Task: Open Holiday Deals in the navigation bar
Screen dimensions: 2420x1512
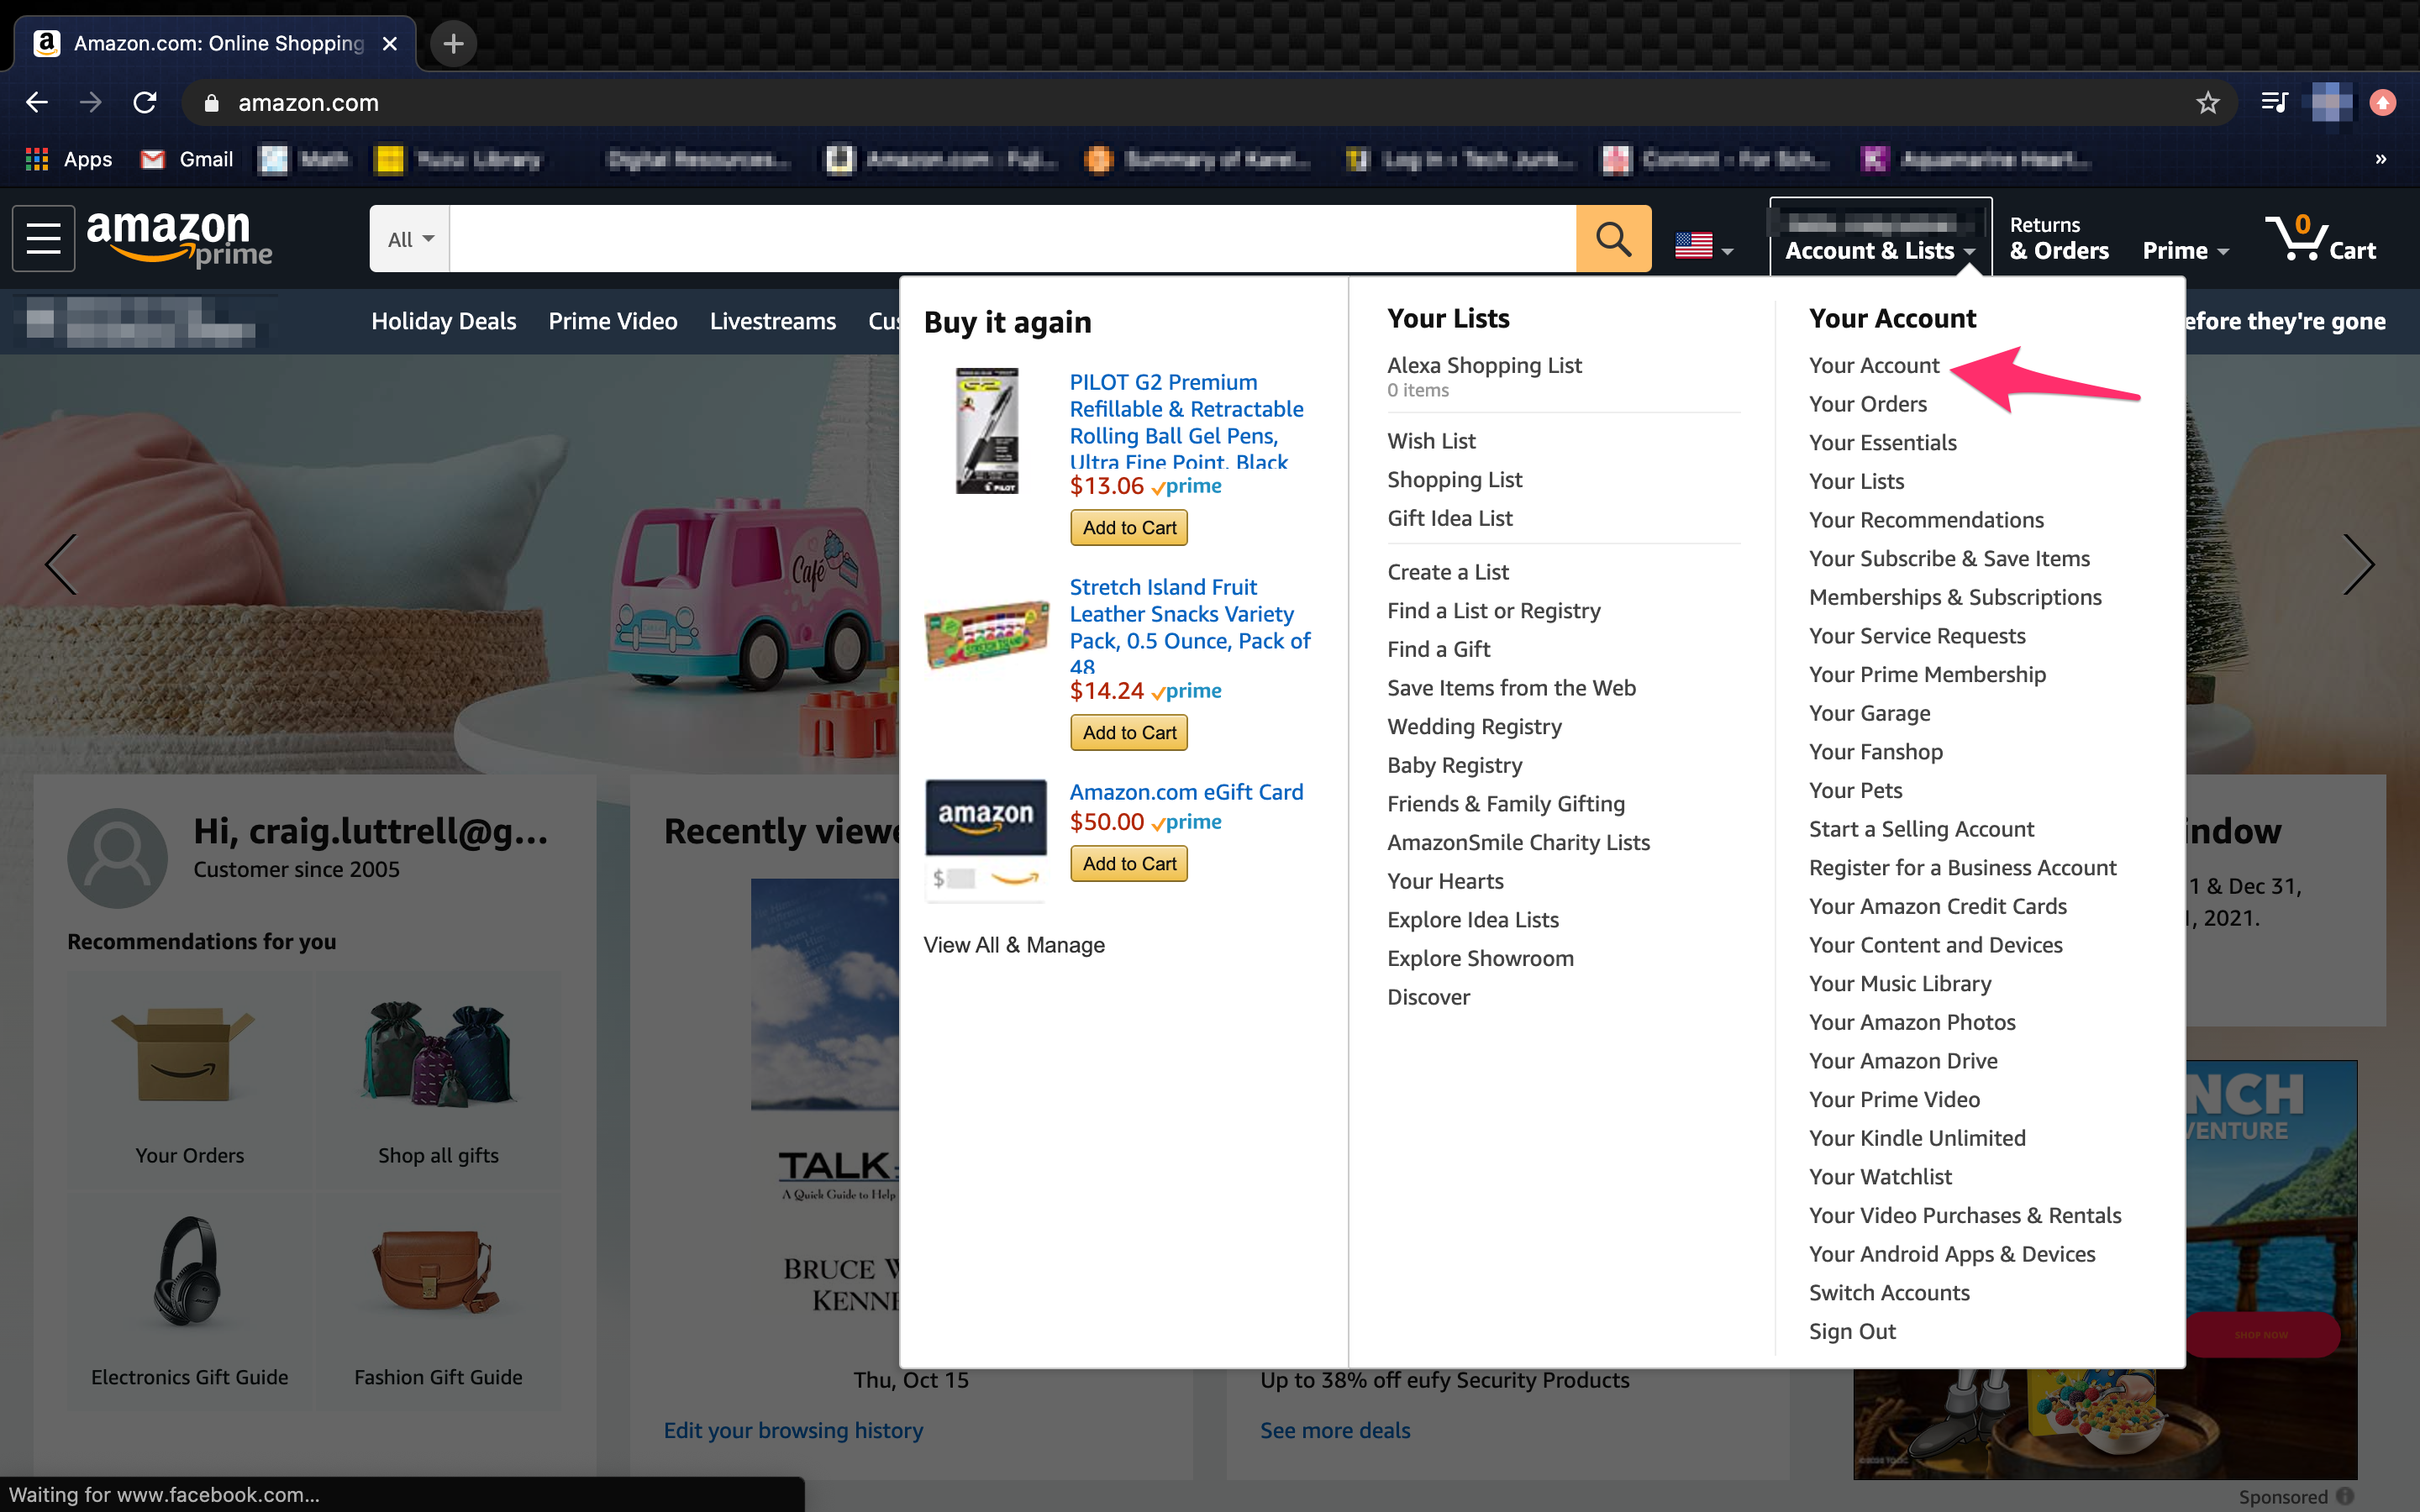Action: (444, 321)
